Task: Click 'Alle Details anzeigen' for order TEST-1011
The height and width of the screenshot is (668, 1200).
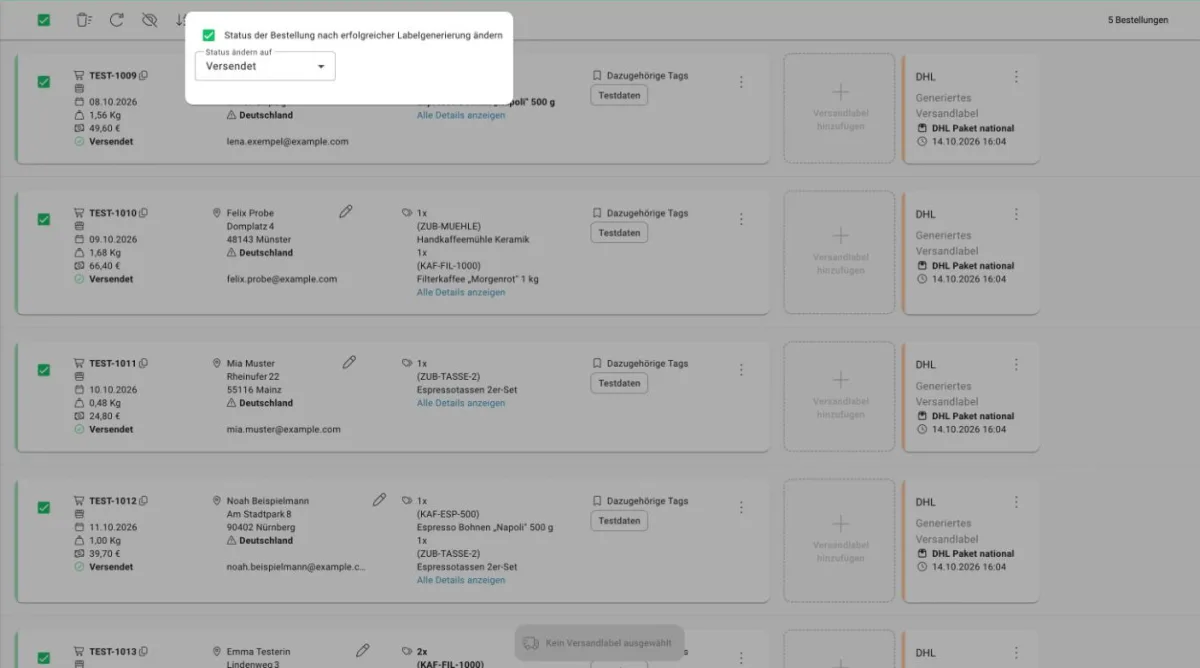Action: pyautogui.click(x=461, y=403)
